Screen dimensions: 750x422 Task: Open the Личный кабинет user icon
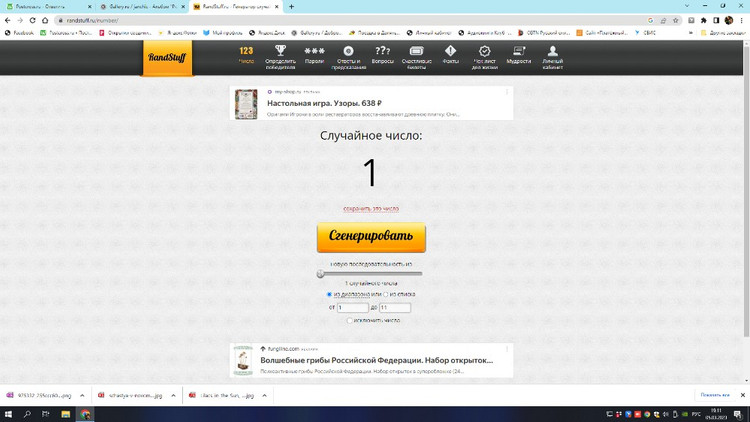coord(552,51)
